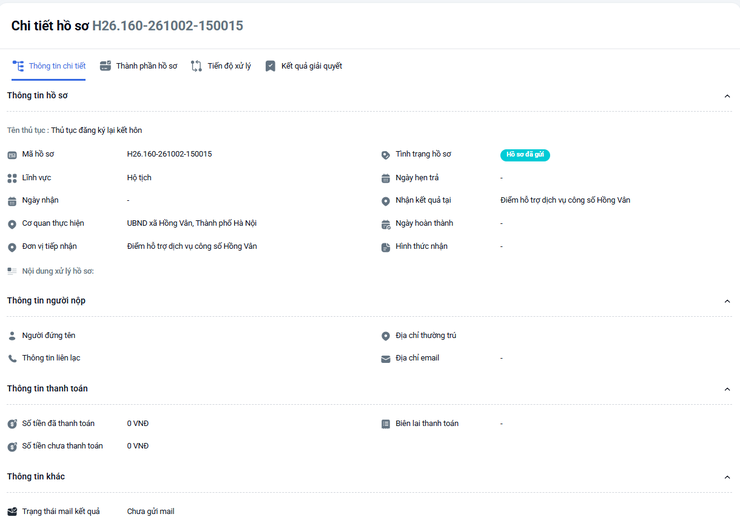Select the Thông tin chi tiết tab
The image size is (740, 531).
tap(49, 66)
